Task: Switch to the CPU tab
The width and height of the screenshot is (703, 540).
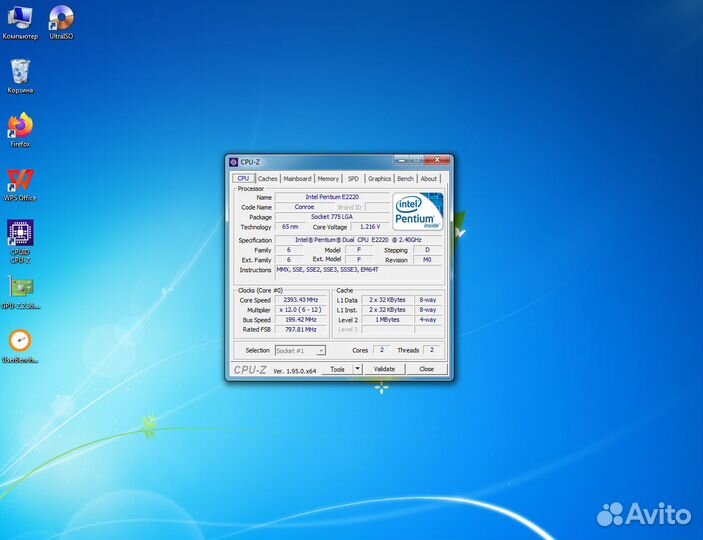Action: pos(243,178)
